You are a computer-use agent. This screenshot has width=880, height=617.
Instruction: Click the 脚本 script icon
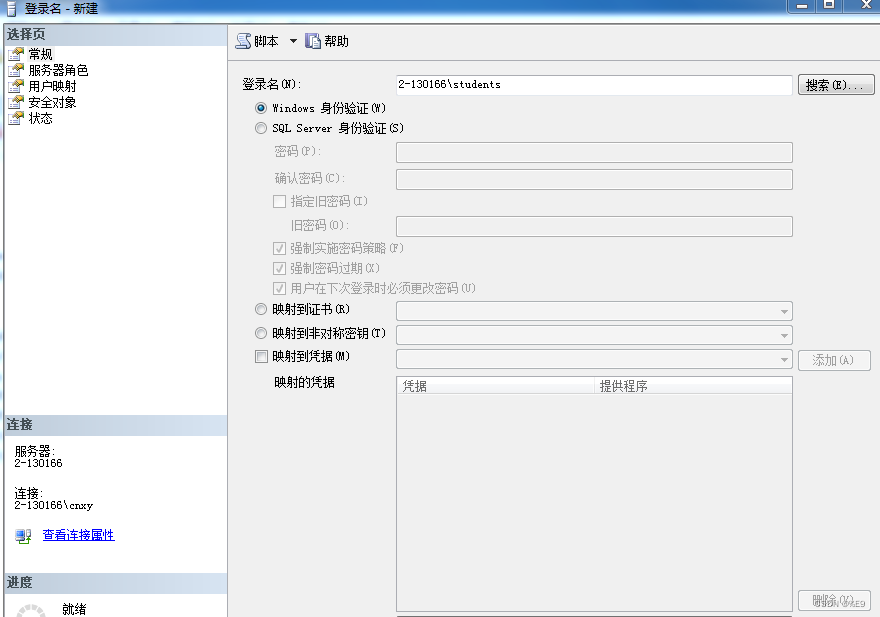(243, 41)
